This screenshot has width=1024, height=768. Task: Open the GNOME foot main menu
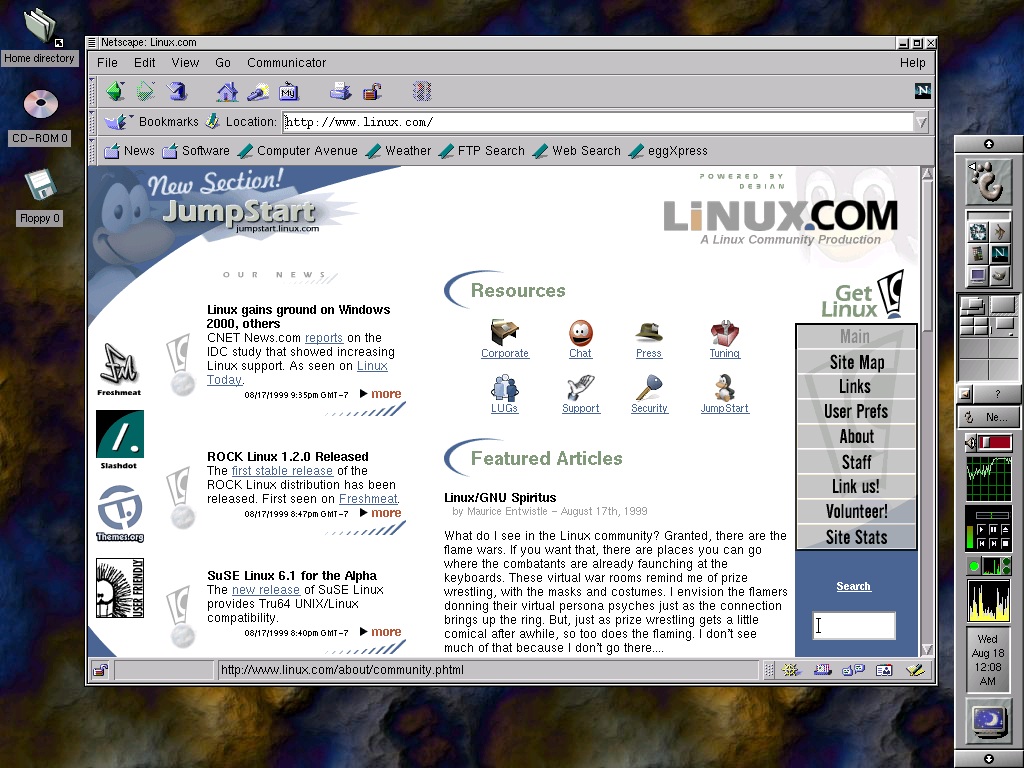coord(988,181)
